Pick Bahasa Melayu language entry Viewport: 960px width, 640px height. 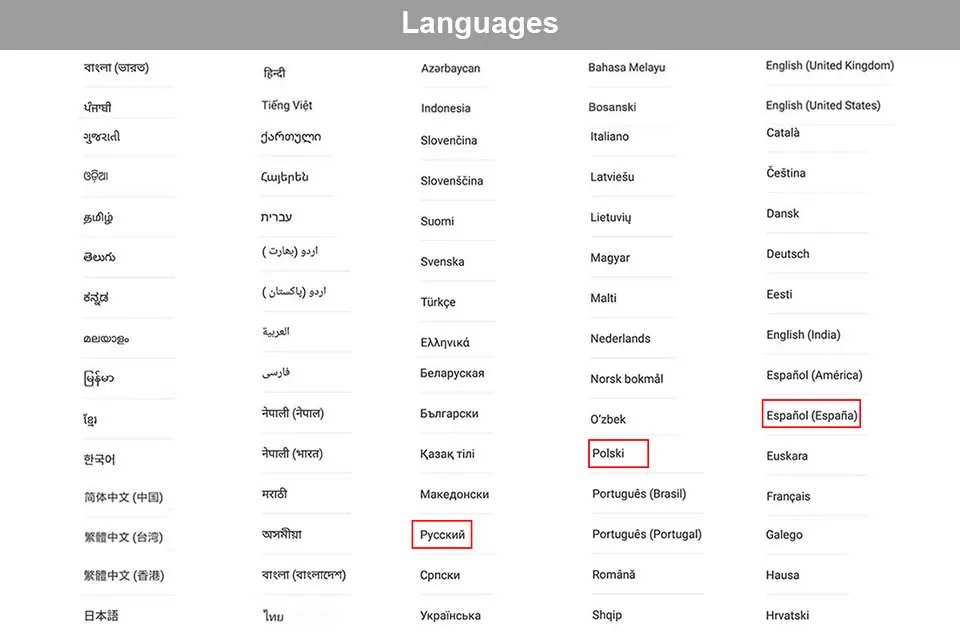coord(626,68)
